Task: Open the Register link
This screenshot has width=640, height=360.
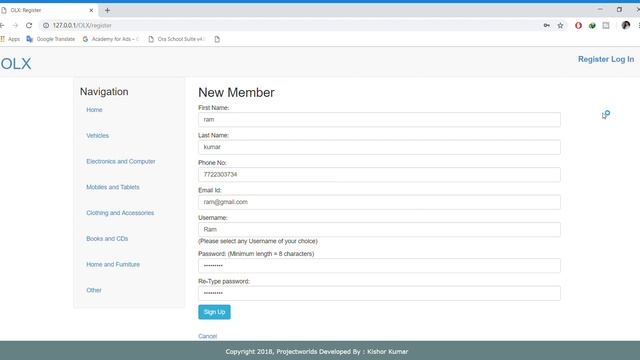Action: coord(593,59)
